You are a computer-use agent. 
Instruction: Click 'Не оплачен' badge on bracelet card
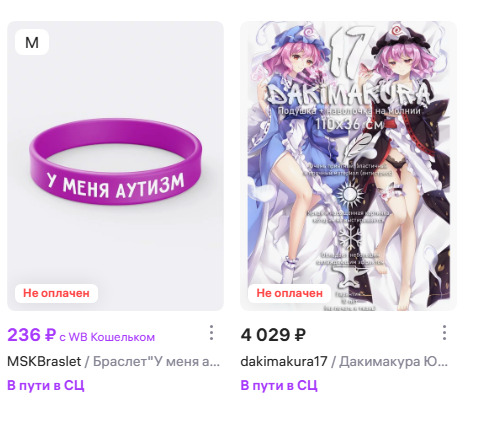[x=56, y=293]
